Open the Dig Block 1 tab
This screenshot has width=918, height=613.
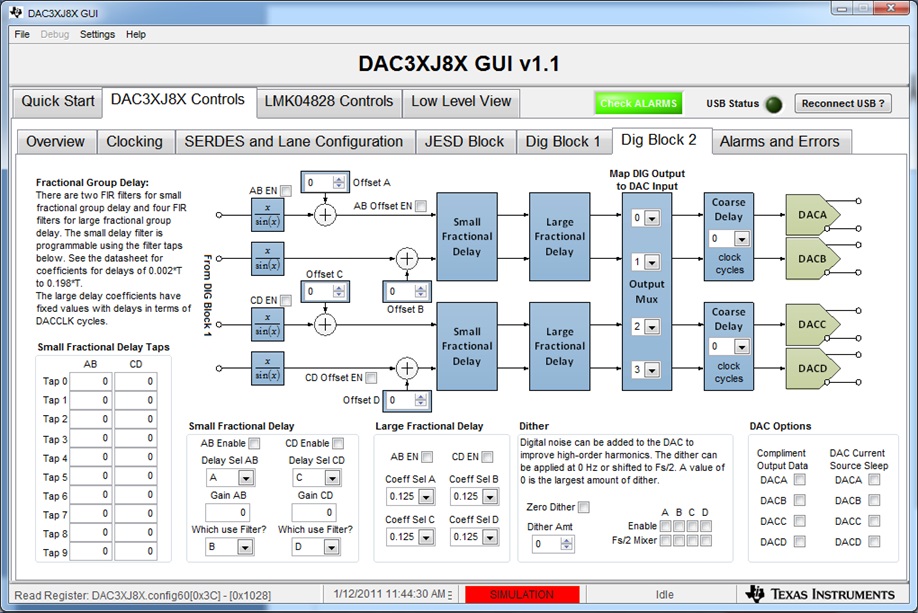click(x=563, y=142)
